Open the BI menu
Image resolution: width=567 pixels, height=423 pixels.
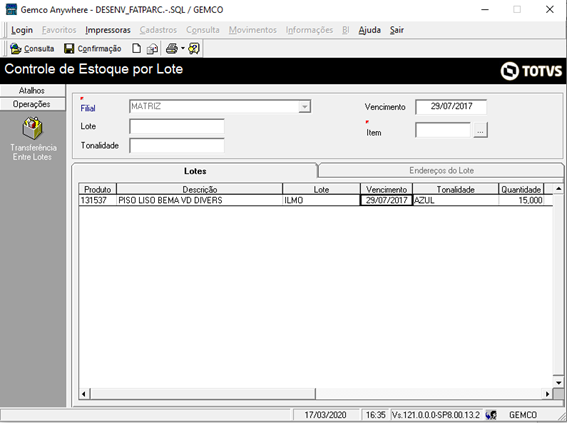[346, 30]
